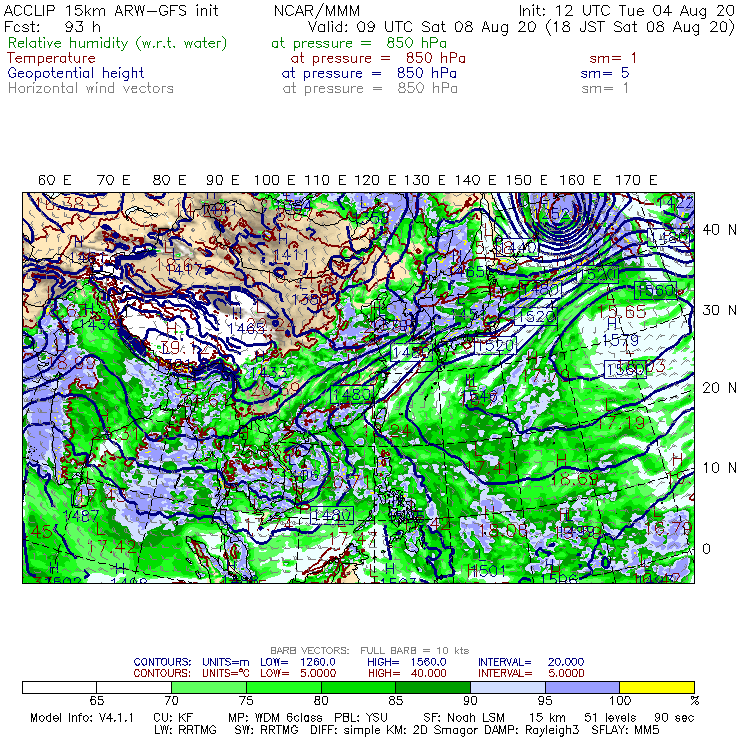Click the 'Valid: 09 UTC Sat 08 Aug 20' text
This screenshot has width=740, height=740.
click(422, 27)
